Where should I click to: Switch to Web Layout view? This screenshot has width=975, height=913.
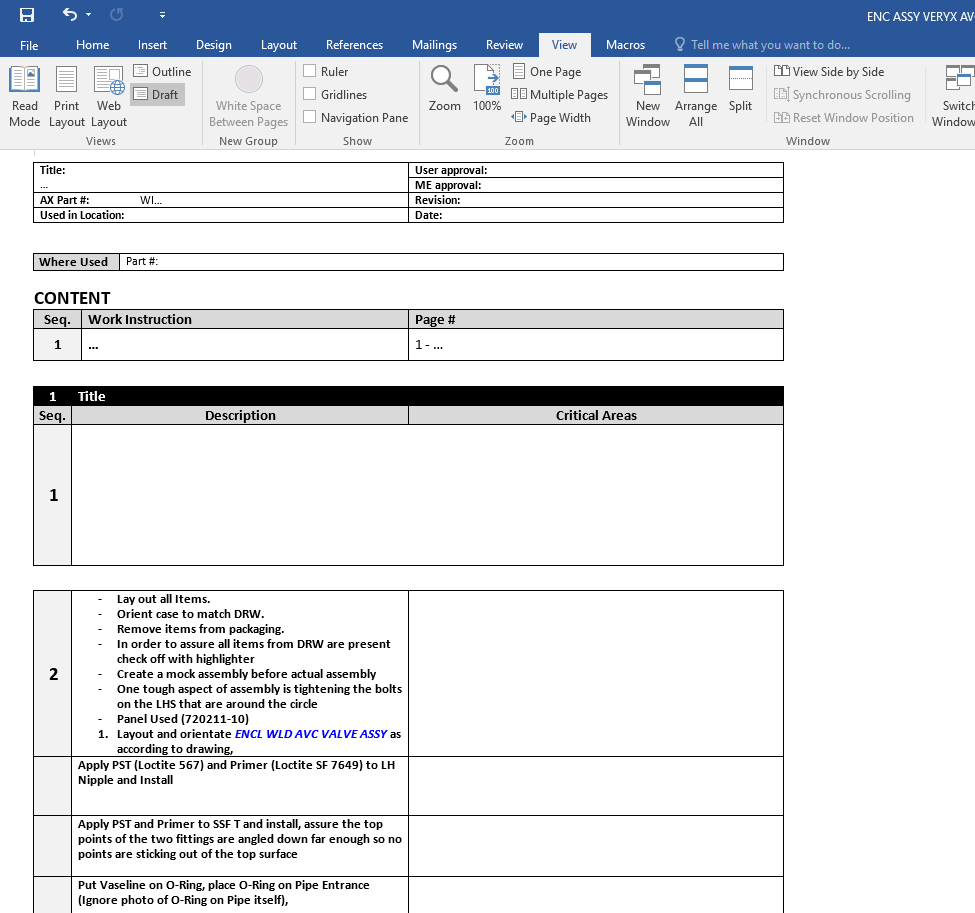click(x=109, y=97)
